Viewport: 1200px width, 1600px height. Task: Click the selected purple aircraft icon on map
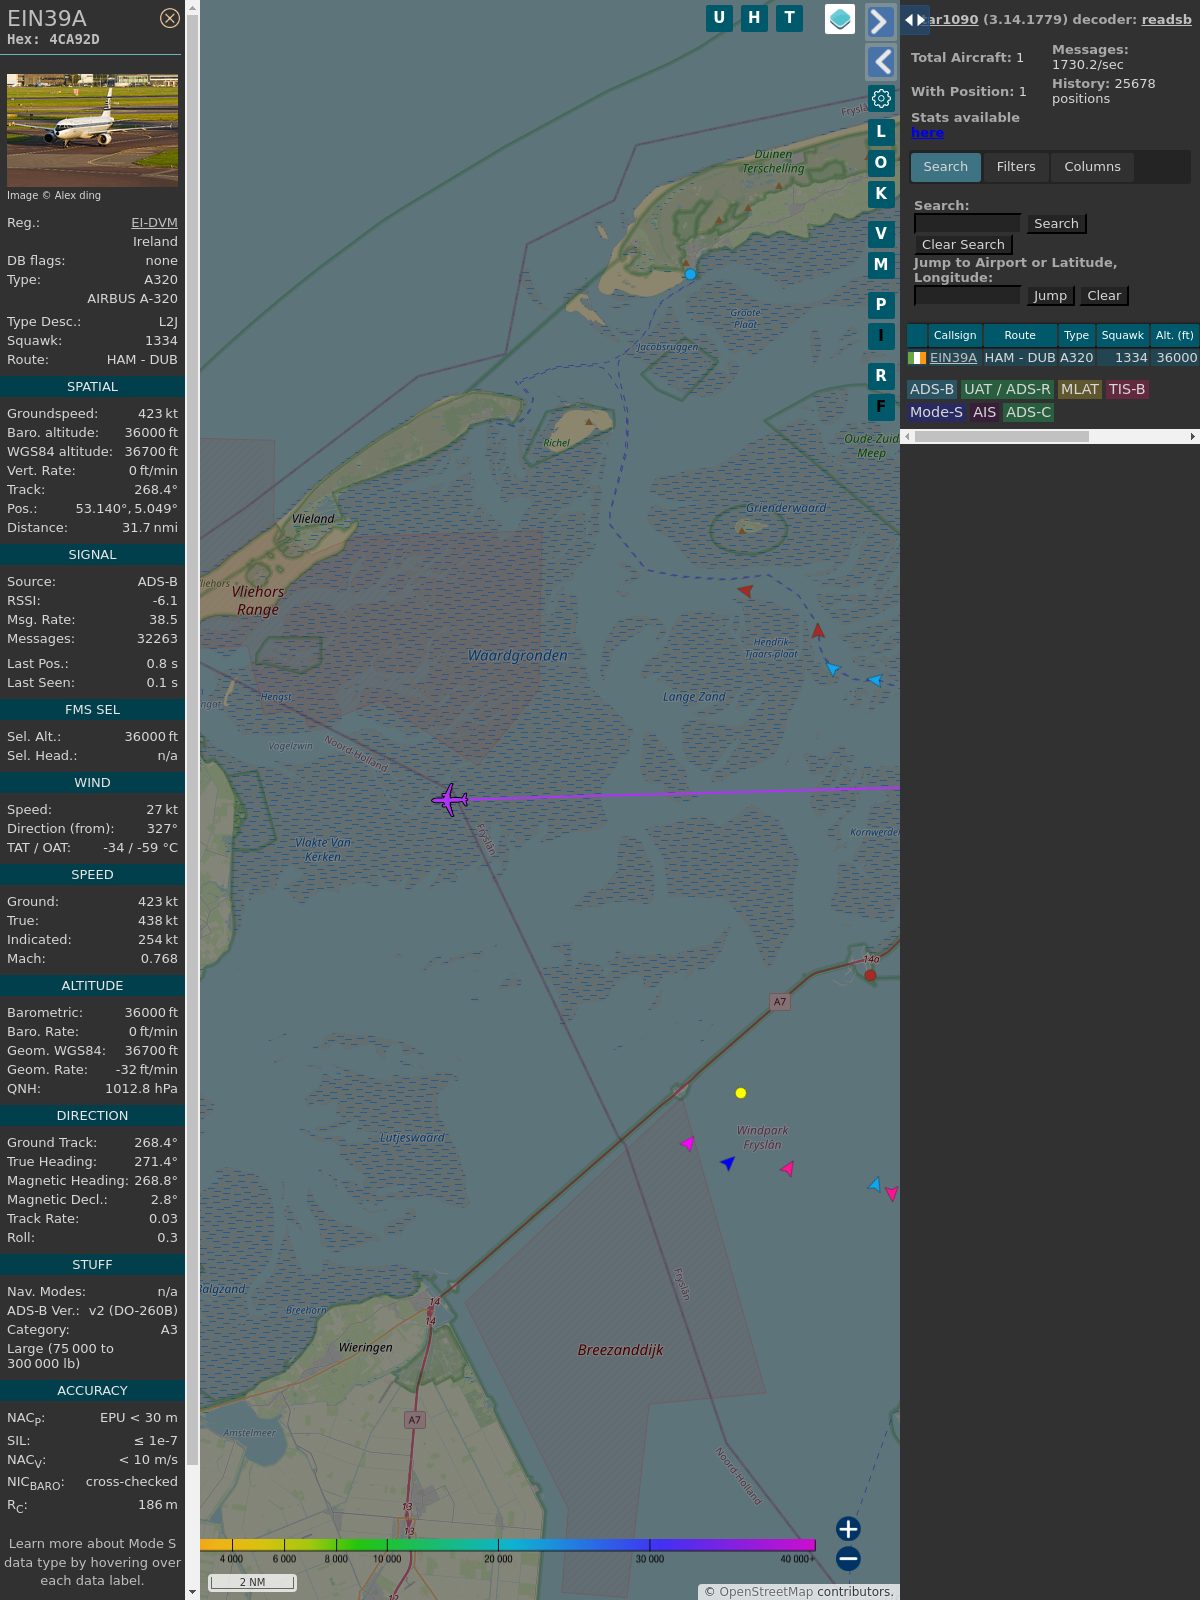[x=450, y=800]
